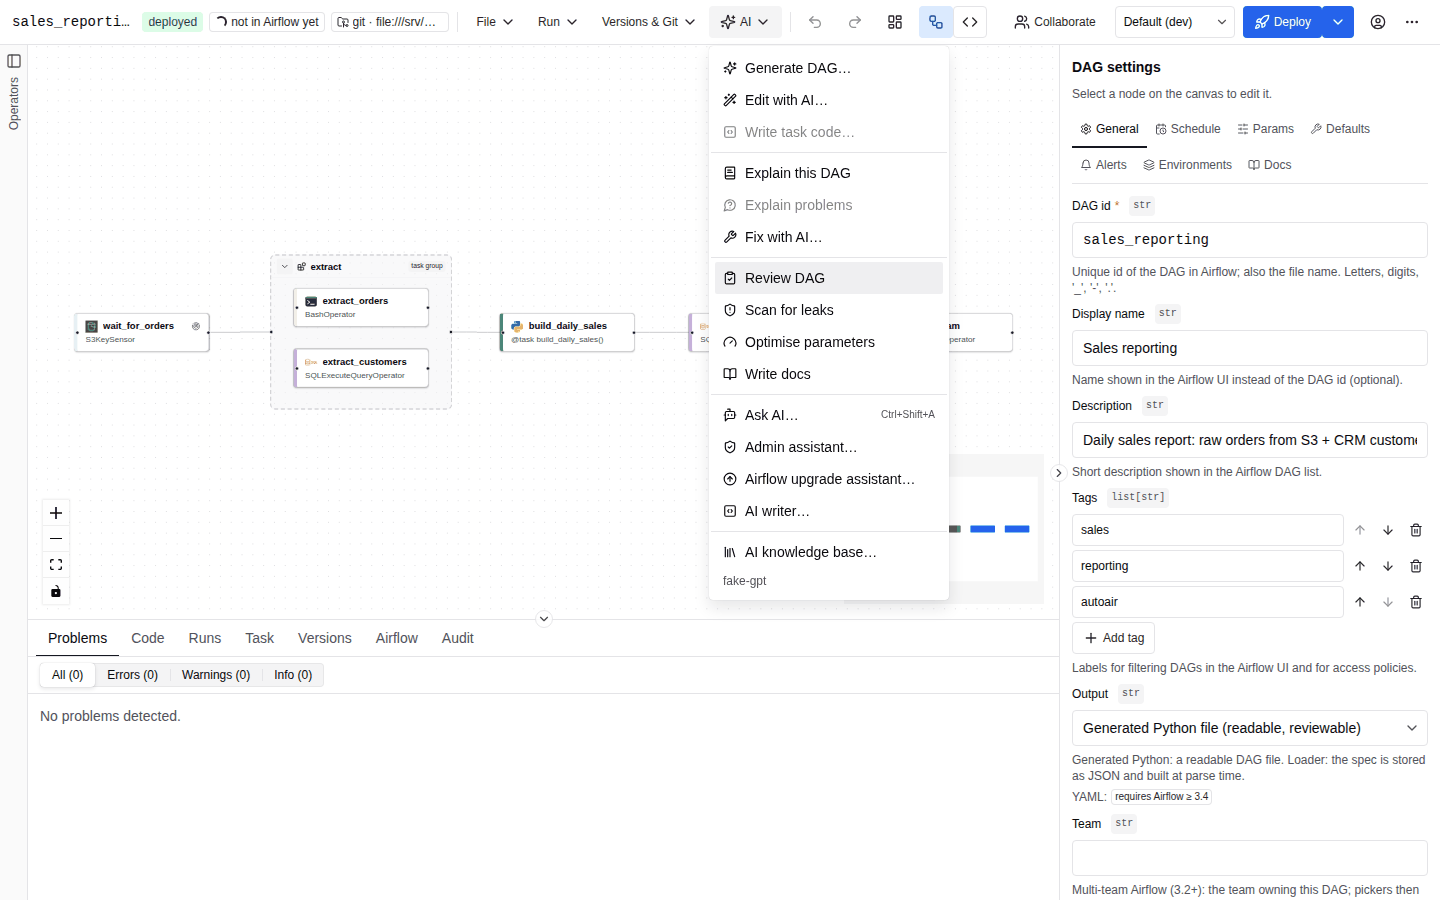Open the Deploy options dropdown arrow
Viewport: 1440px width, 900px height.
[x=1338, y=22]
